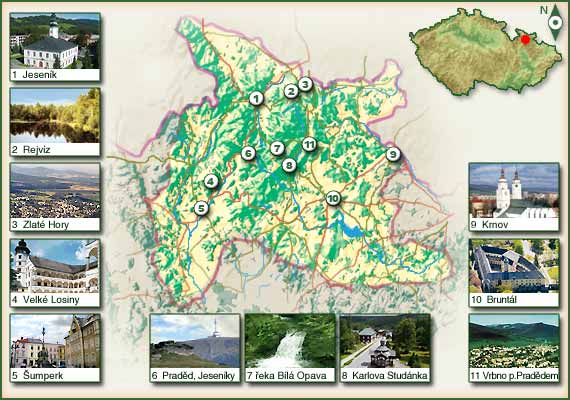The width and height of the screenshot is (570, 400).
Task: Click map marker 11 for Vrbno
Action: pyautogui.click(x=309, y=145)
